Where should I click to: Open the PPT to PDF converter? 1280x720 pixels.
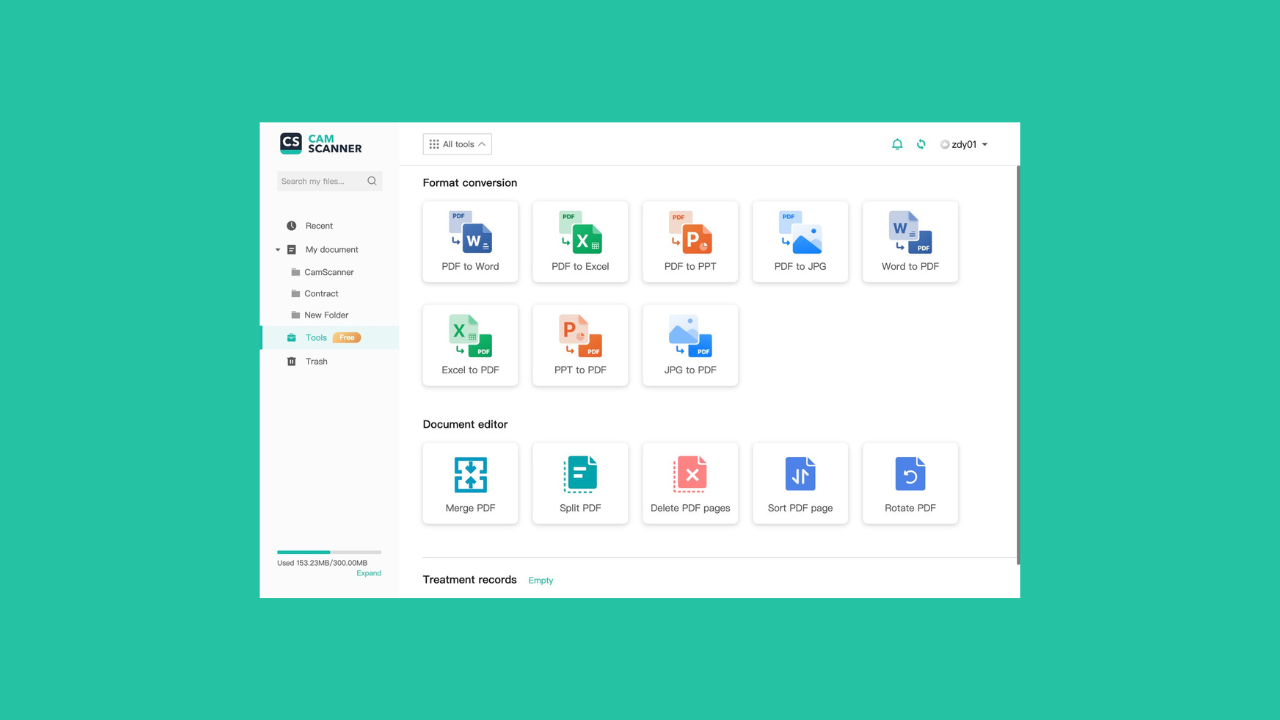point(580,345)
